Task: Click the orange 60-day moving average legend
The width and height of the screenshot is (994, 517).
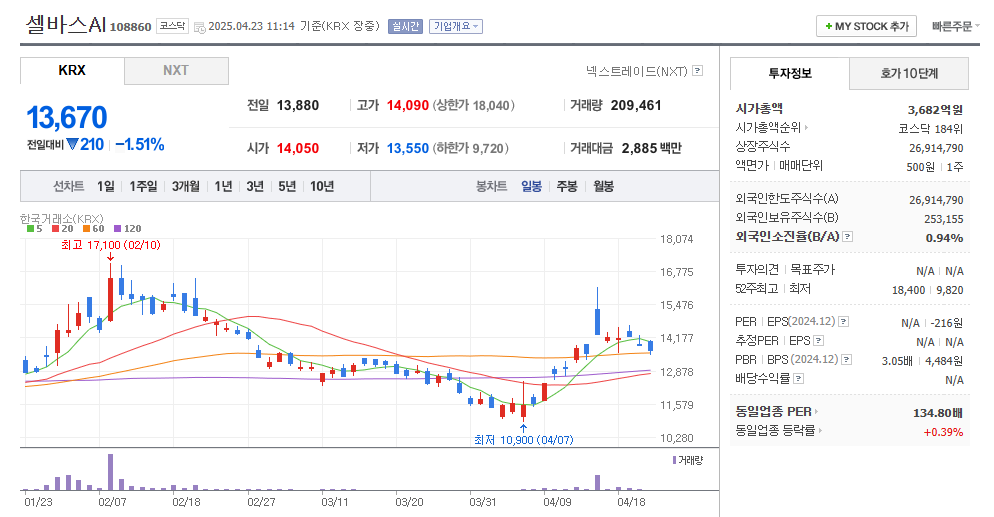Action: 93,229
